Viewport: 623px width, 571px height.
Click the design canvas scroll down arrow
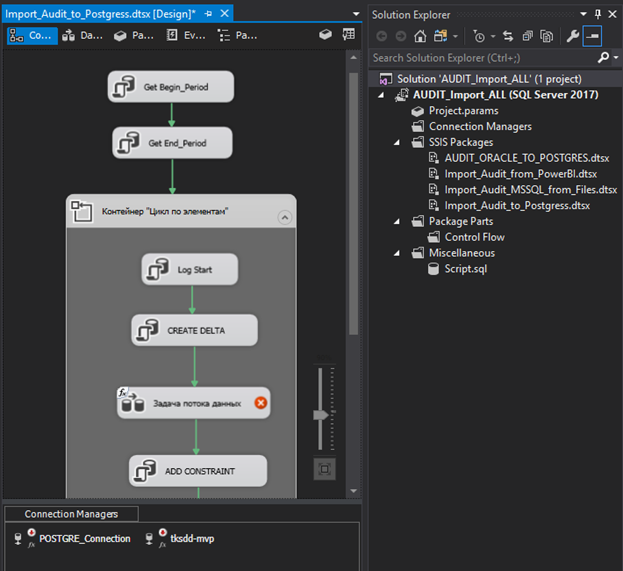(354, 491)
